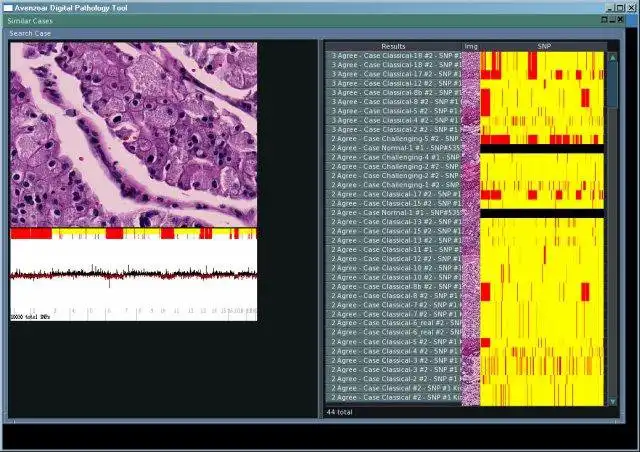Click the red-yellow SNP bar under the image
This screenshot has width=640, height=452.
pos(133,233)
